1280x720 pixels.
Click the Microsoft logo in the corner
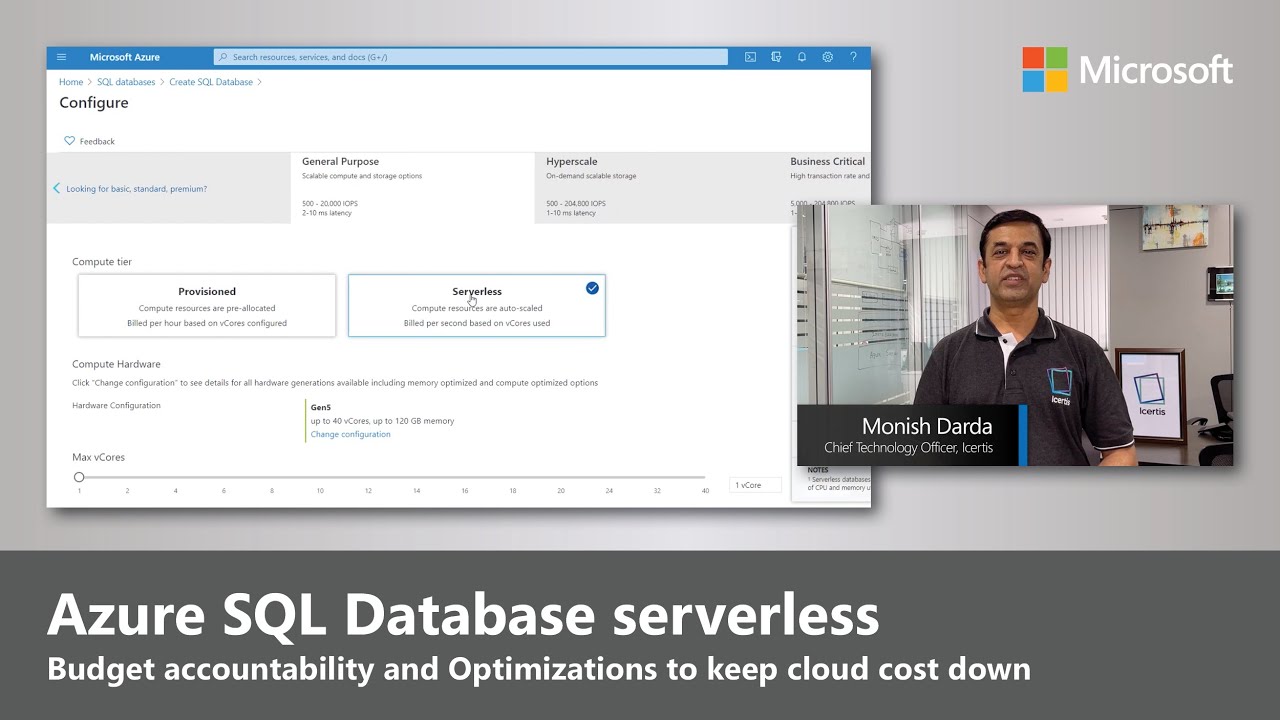(x=1128, y=70)
